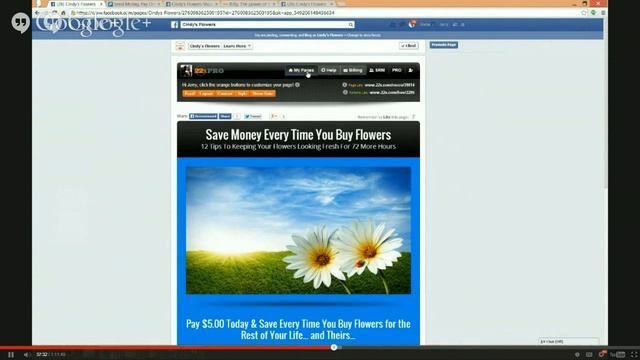Image resolution: width=640 pixels, height=360 pixels.
Task: Mute the video volume
Action: (27, 355)
